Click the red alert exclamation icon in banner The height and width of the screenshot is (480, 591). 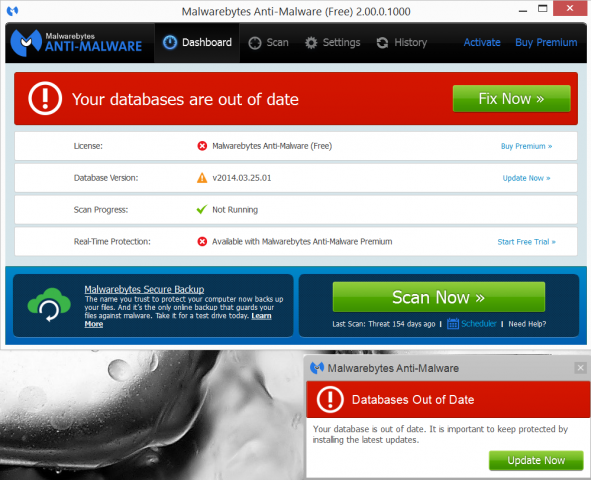45,98
